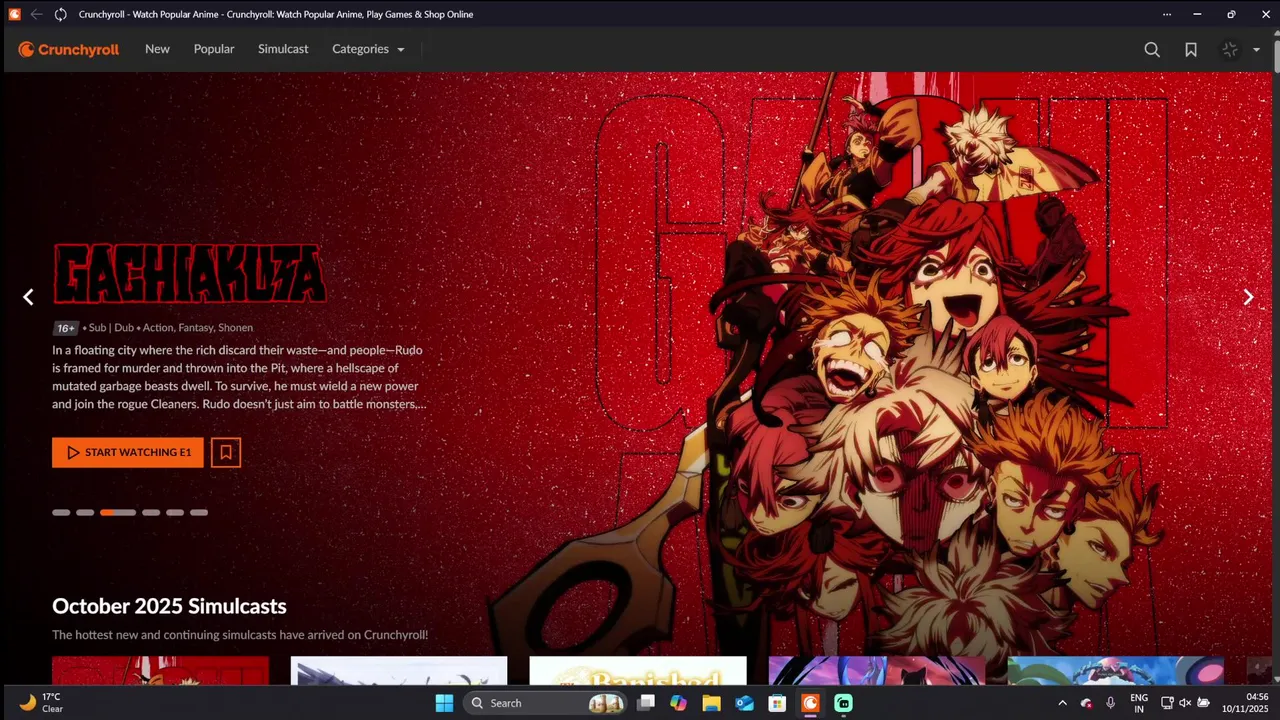Screen dimensions: 1280x720
Task: Open File Explorer from the taskbar
Action: (711, 703)
